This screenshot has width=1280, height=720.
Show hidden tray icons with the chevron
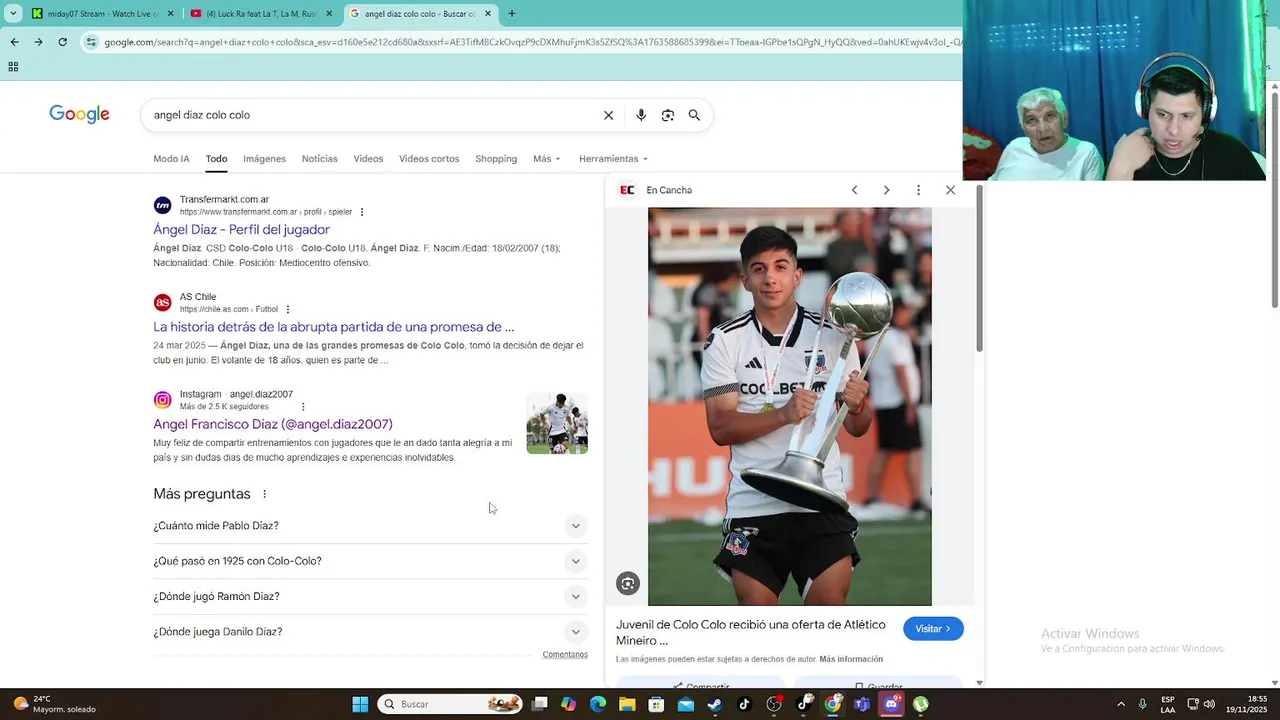[x=1121, y=704]
